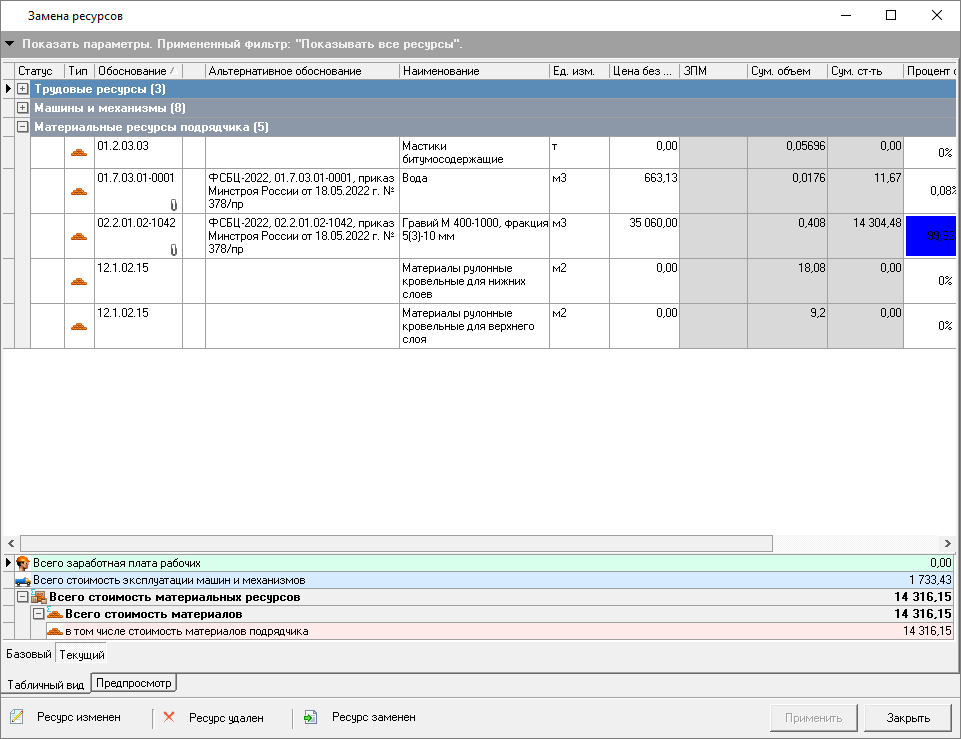The height and width of the screenshot is (739, 961).
Task: Click the Ресурс заменен legend icon
Action: tap(311, 717)
